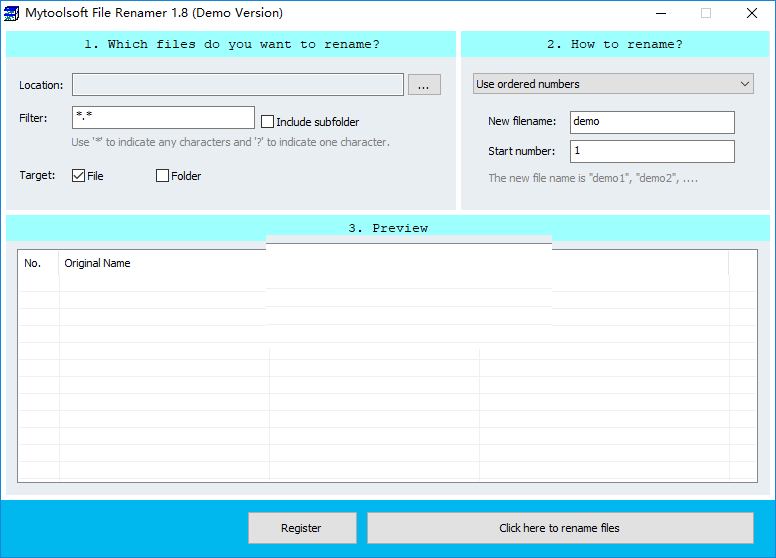Click the 'Filter:' label
776x558 pixels.
pos(33,118)
